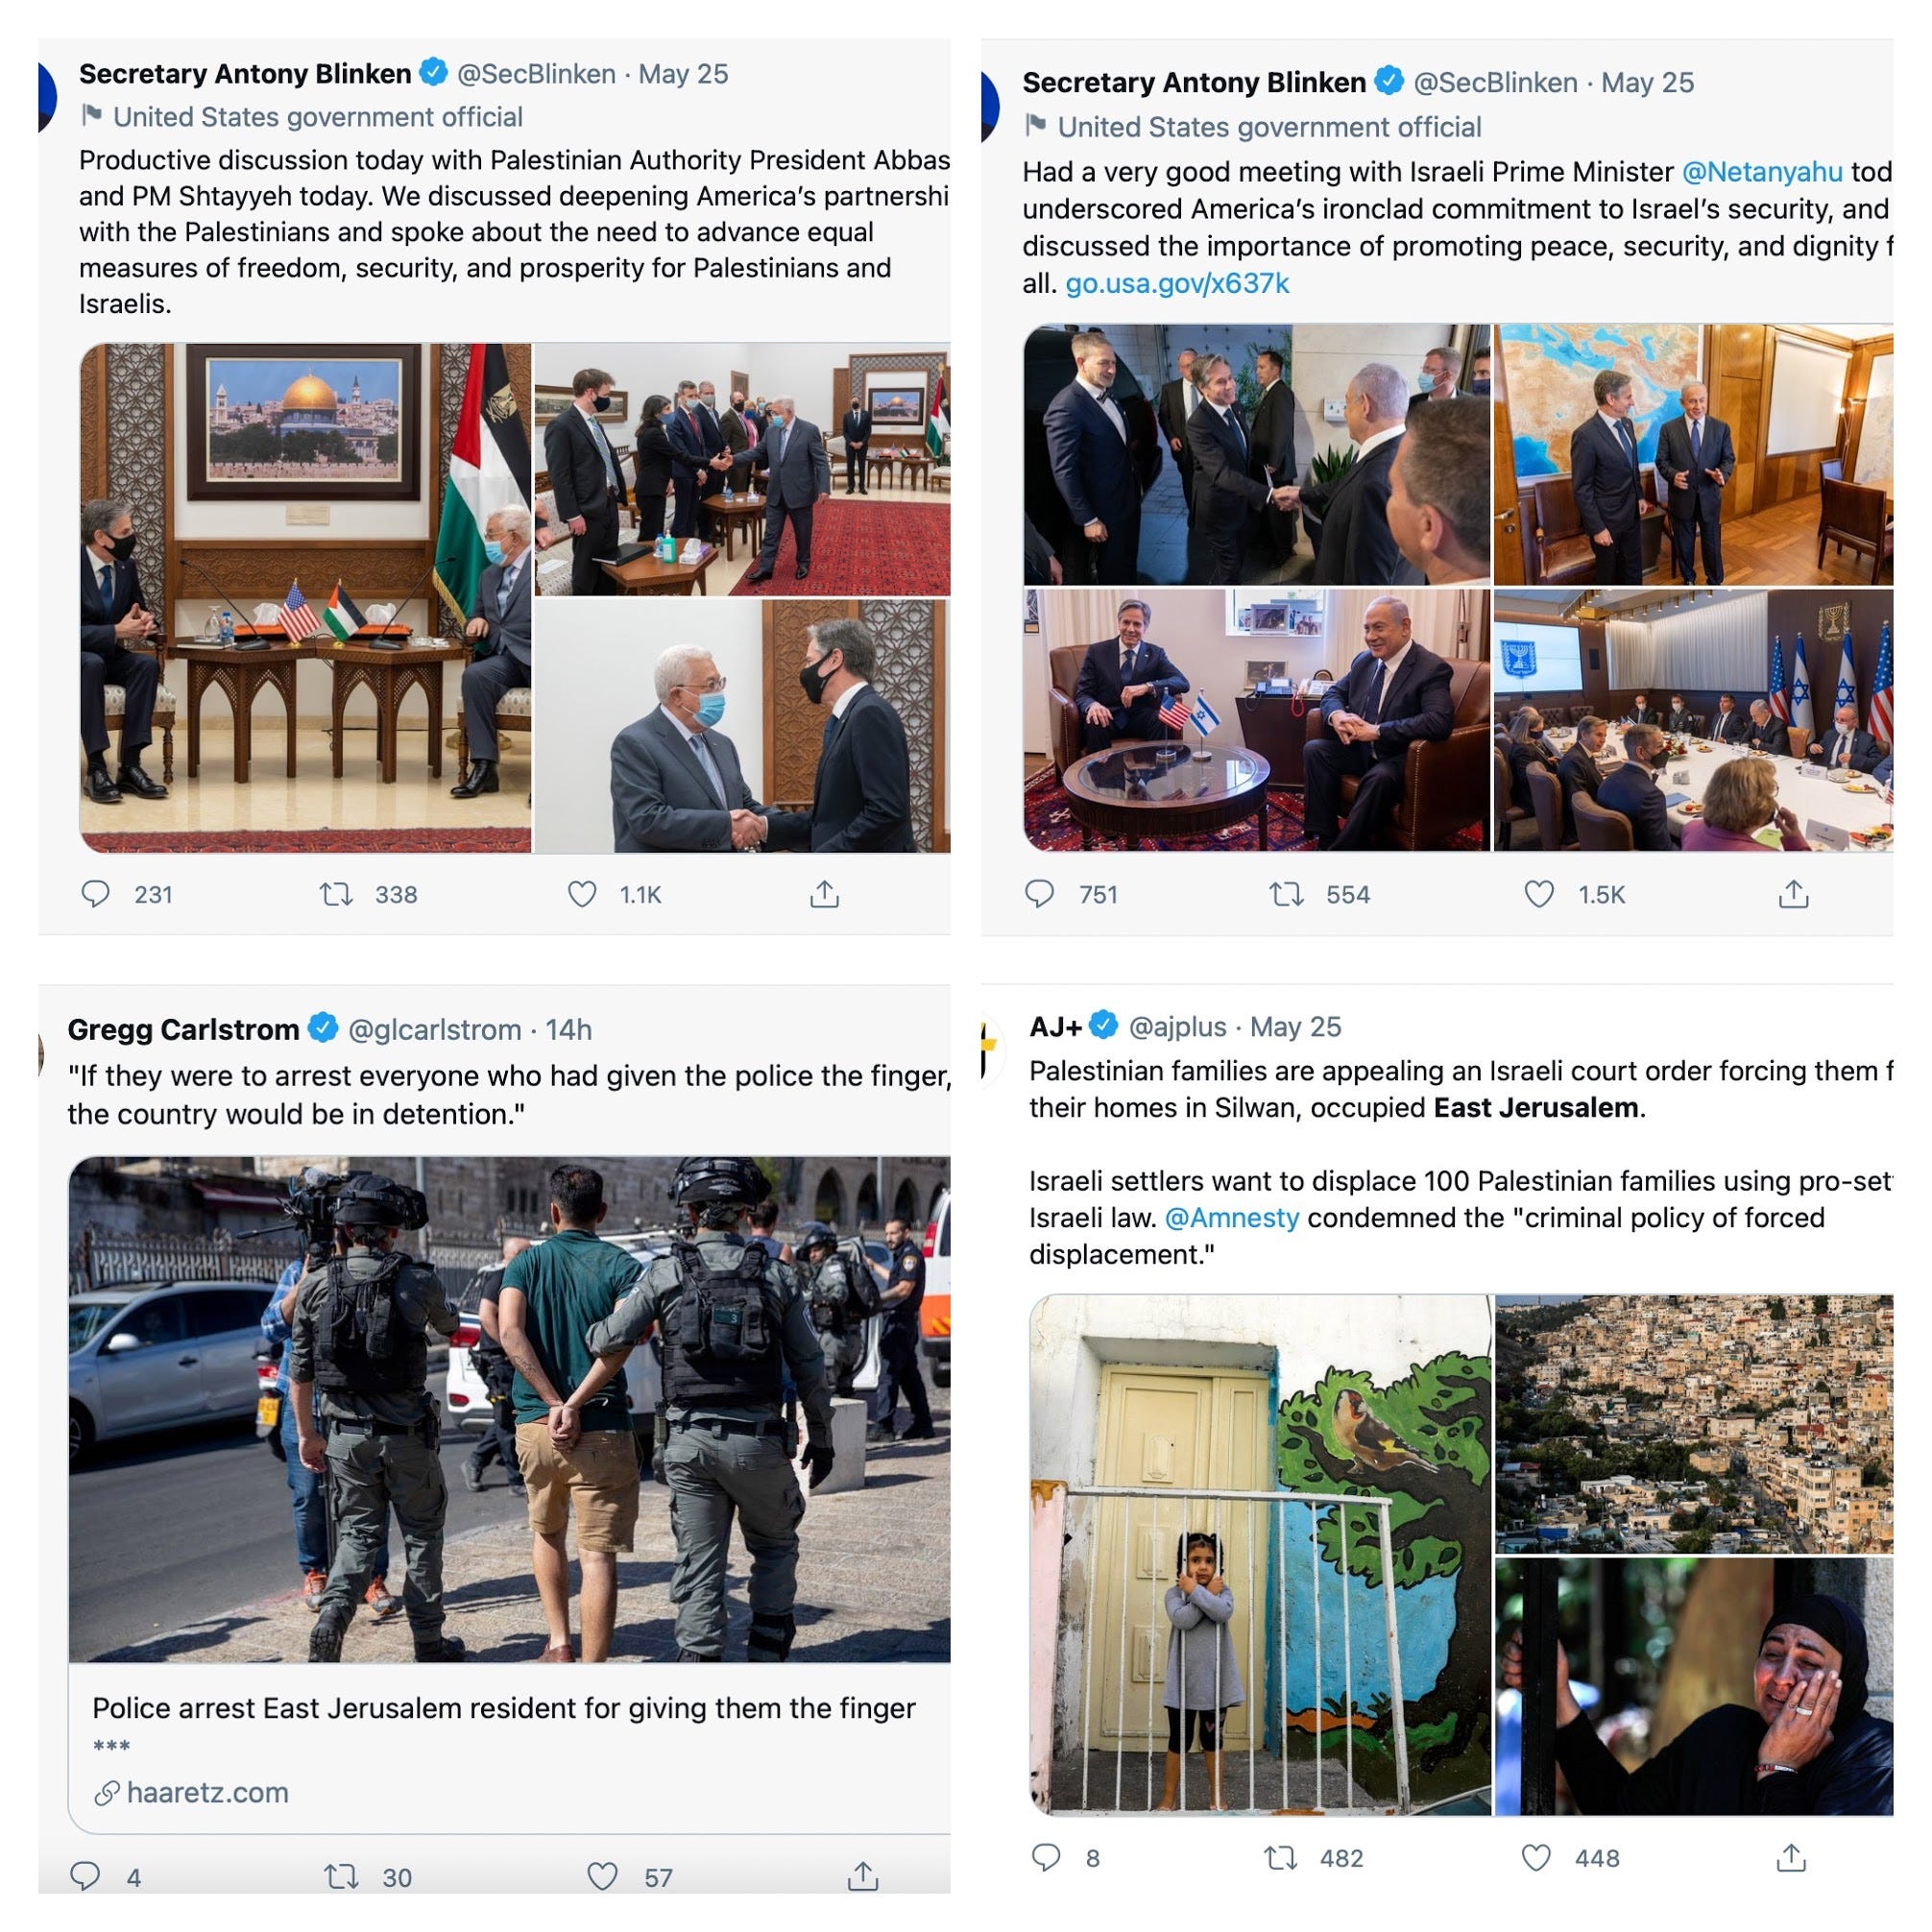This screenshot has height=1932, width=1932.
Task: Like Gregg Carlstrom's tweet
Action: coord(602,1876)
